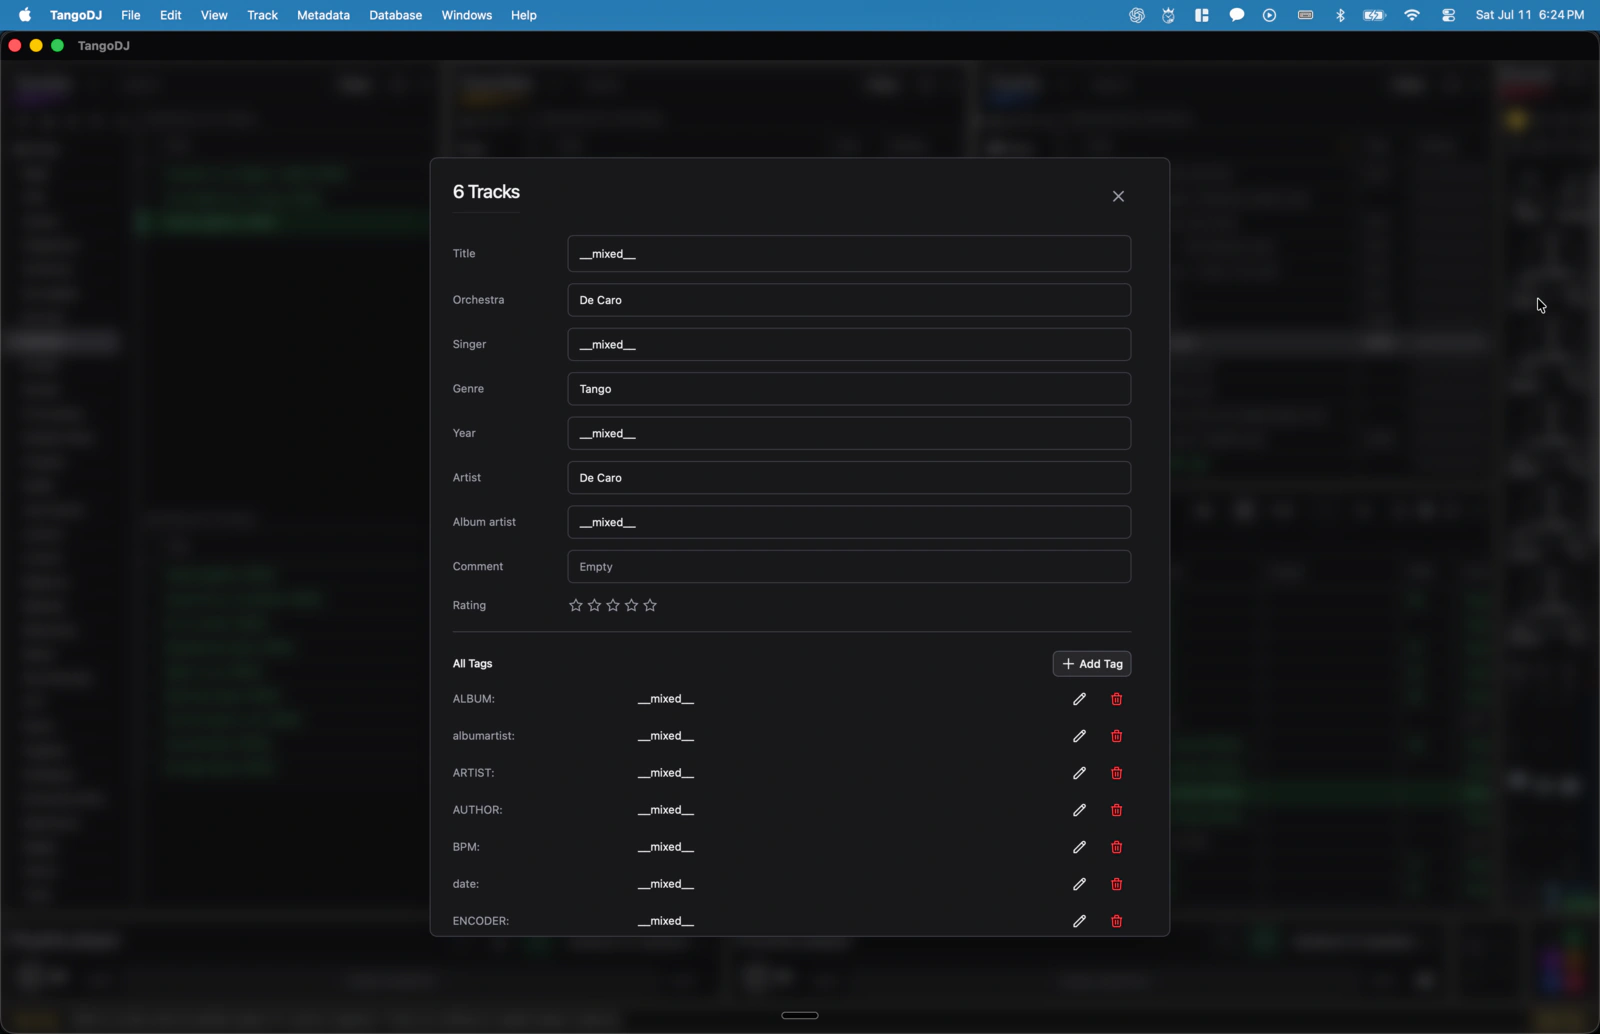This screenshot has width=1600, height=1034.
Task: Open the Edit menu
Action: click(x=171, y=15)
